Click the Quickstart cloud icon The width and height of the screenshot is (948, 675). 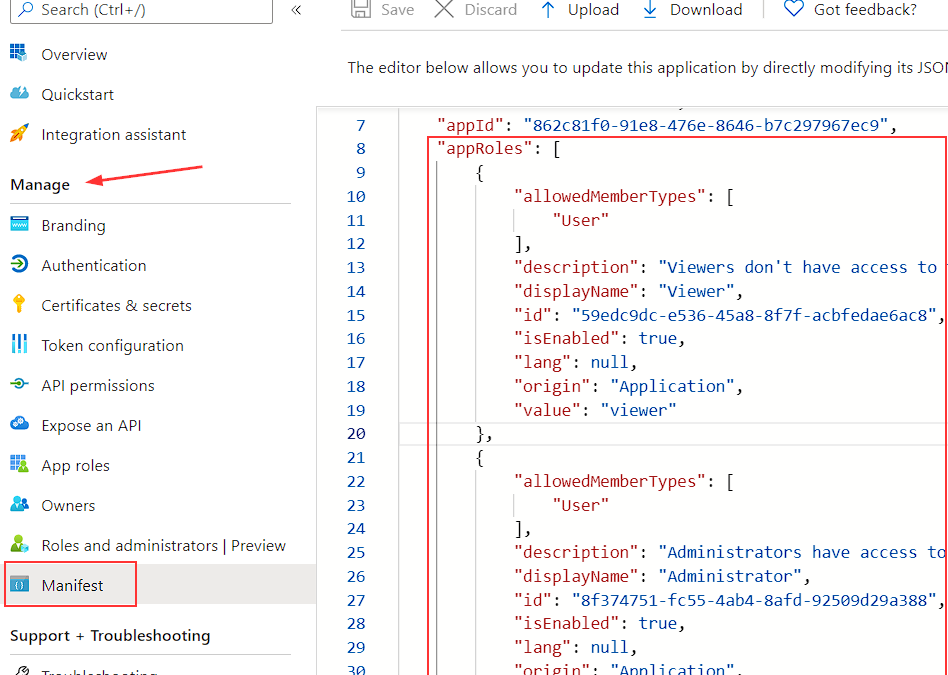19,94
